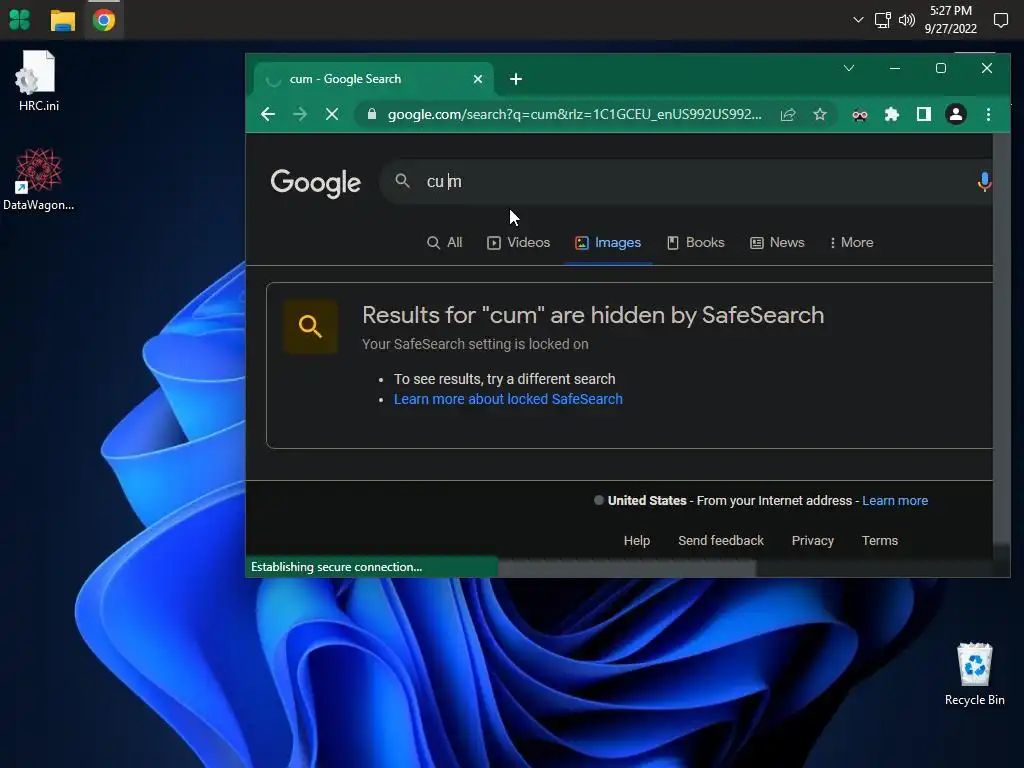Open the network status tray icon
Viewport: 1024px width, 768px height.
point(882,20)
